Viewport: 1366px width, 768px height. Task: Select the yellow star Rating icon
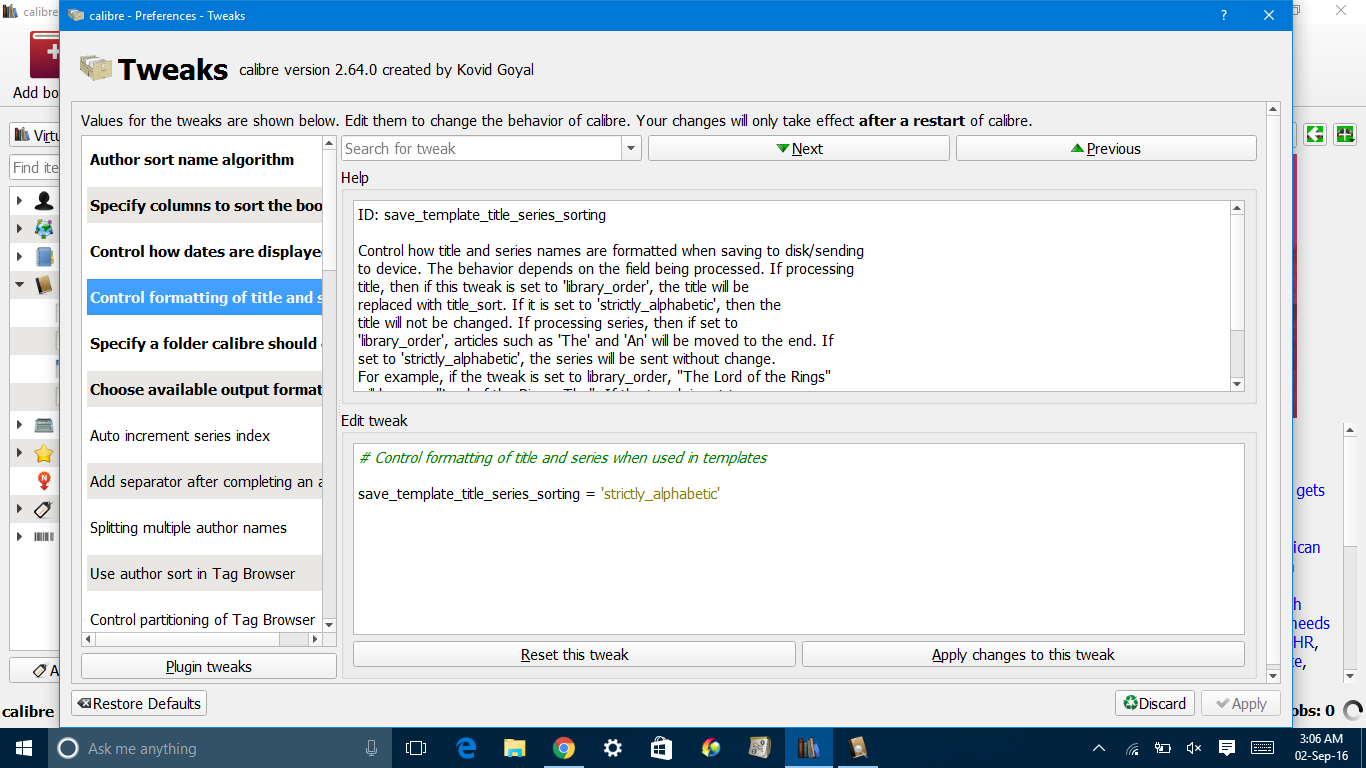[44, 453]
